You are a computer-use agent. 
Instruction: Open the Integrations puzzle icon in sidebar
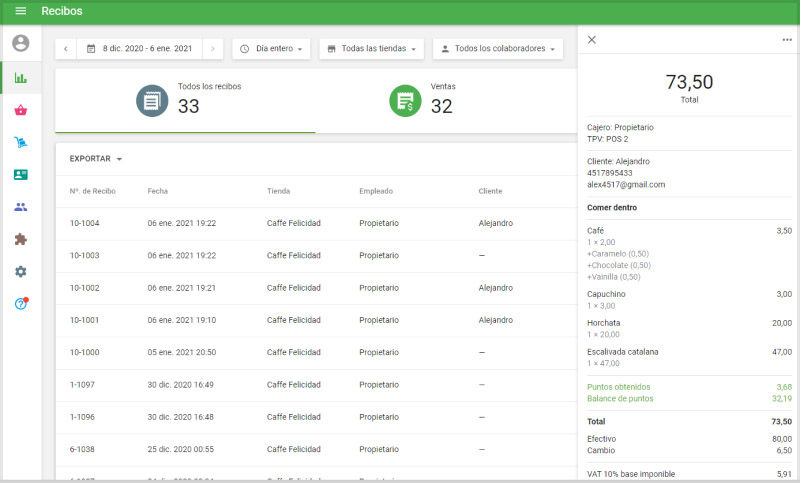coord(21,239)
